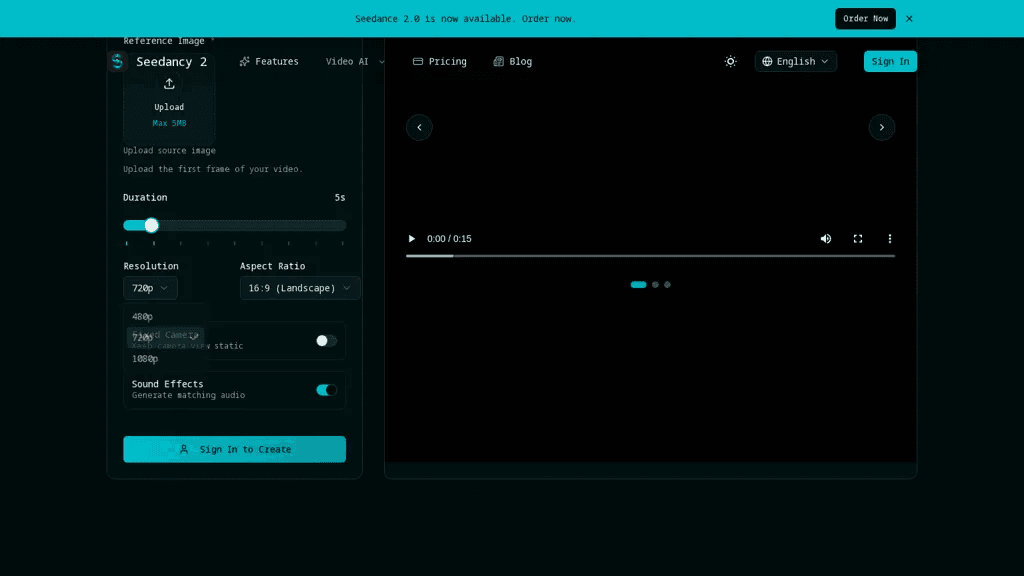Advance to the next carousel video
The height and width of the screenshot is (576, 1024).
[x=882, y=127]
